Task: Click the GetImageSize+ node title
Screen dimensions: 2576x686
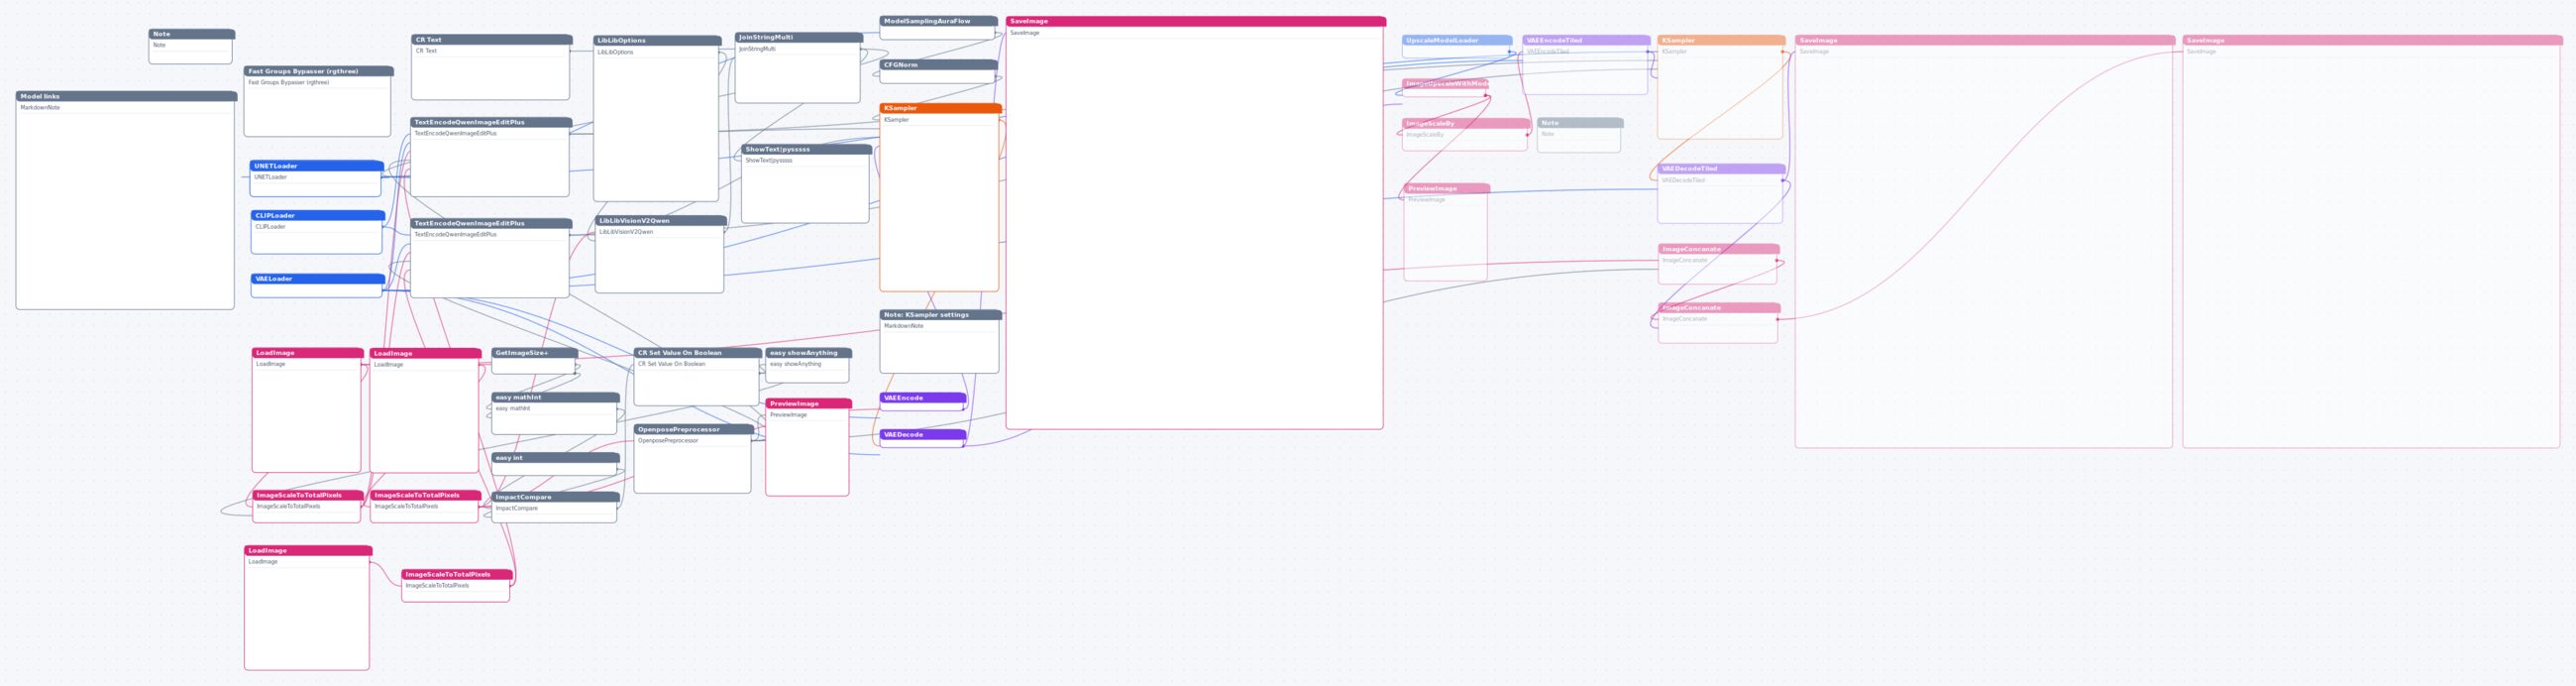Action: pyautogui.click(x=534, y=353)
